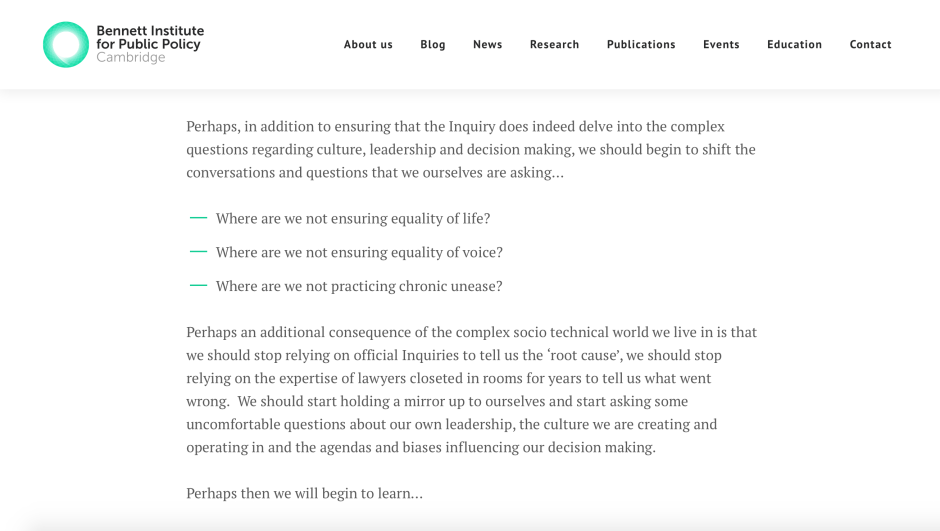Visit the Education section
Viewport: 940px width, 531px height.
coord(794,44)
